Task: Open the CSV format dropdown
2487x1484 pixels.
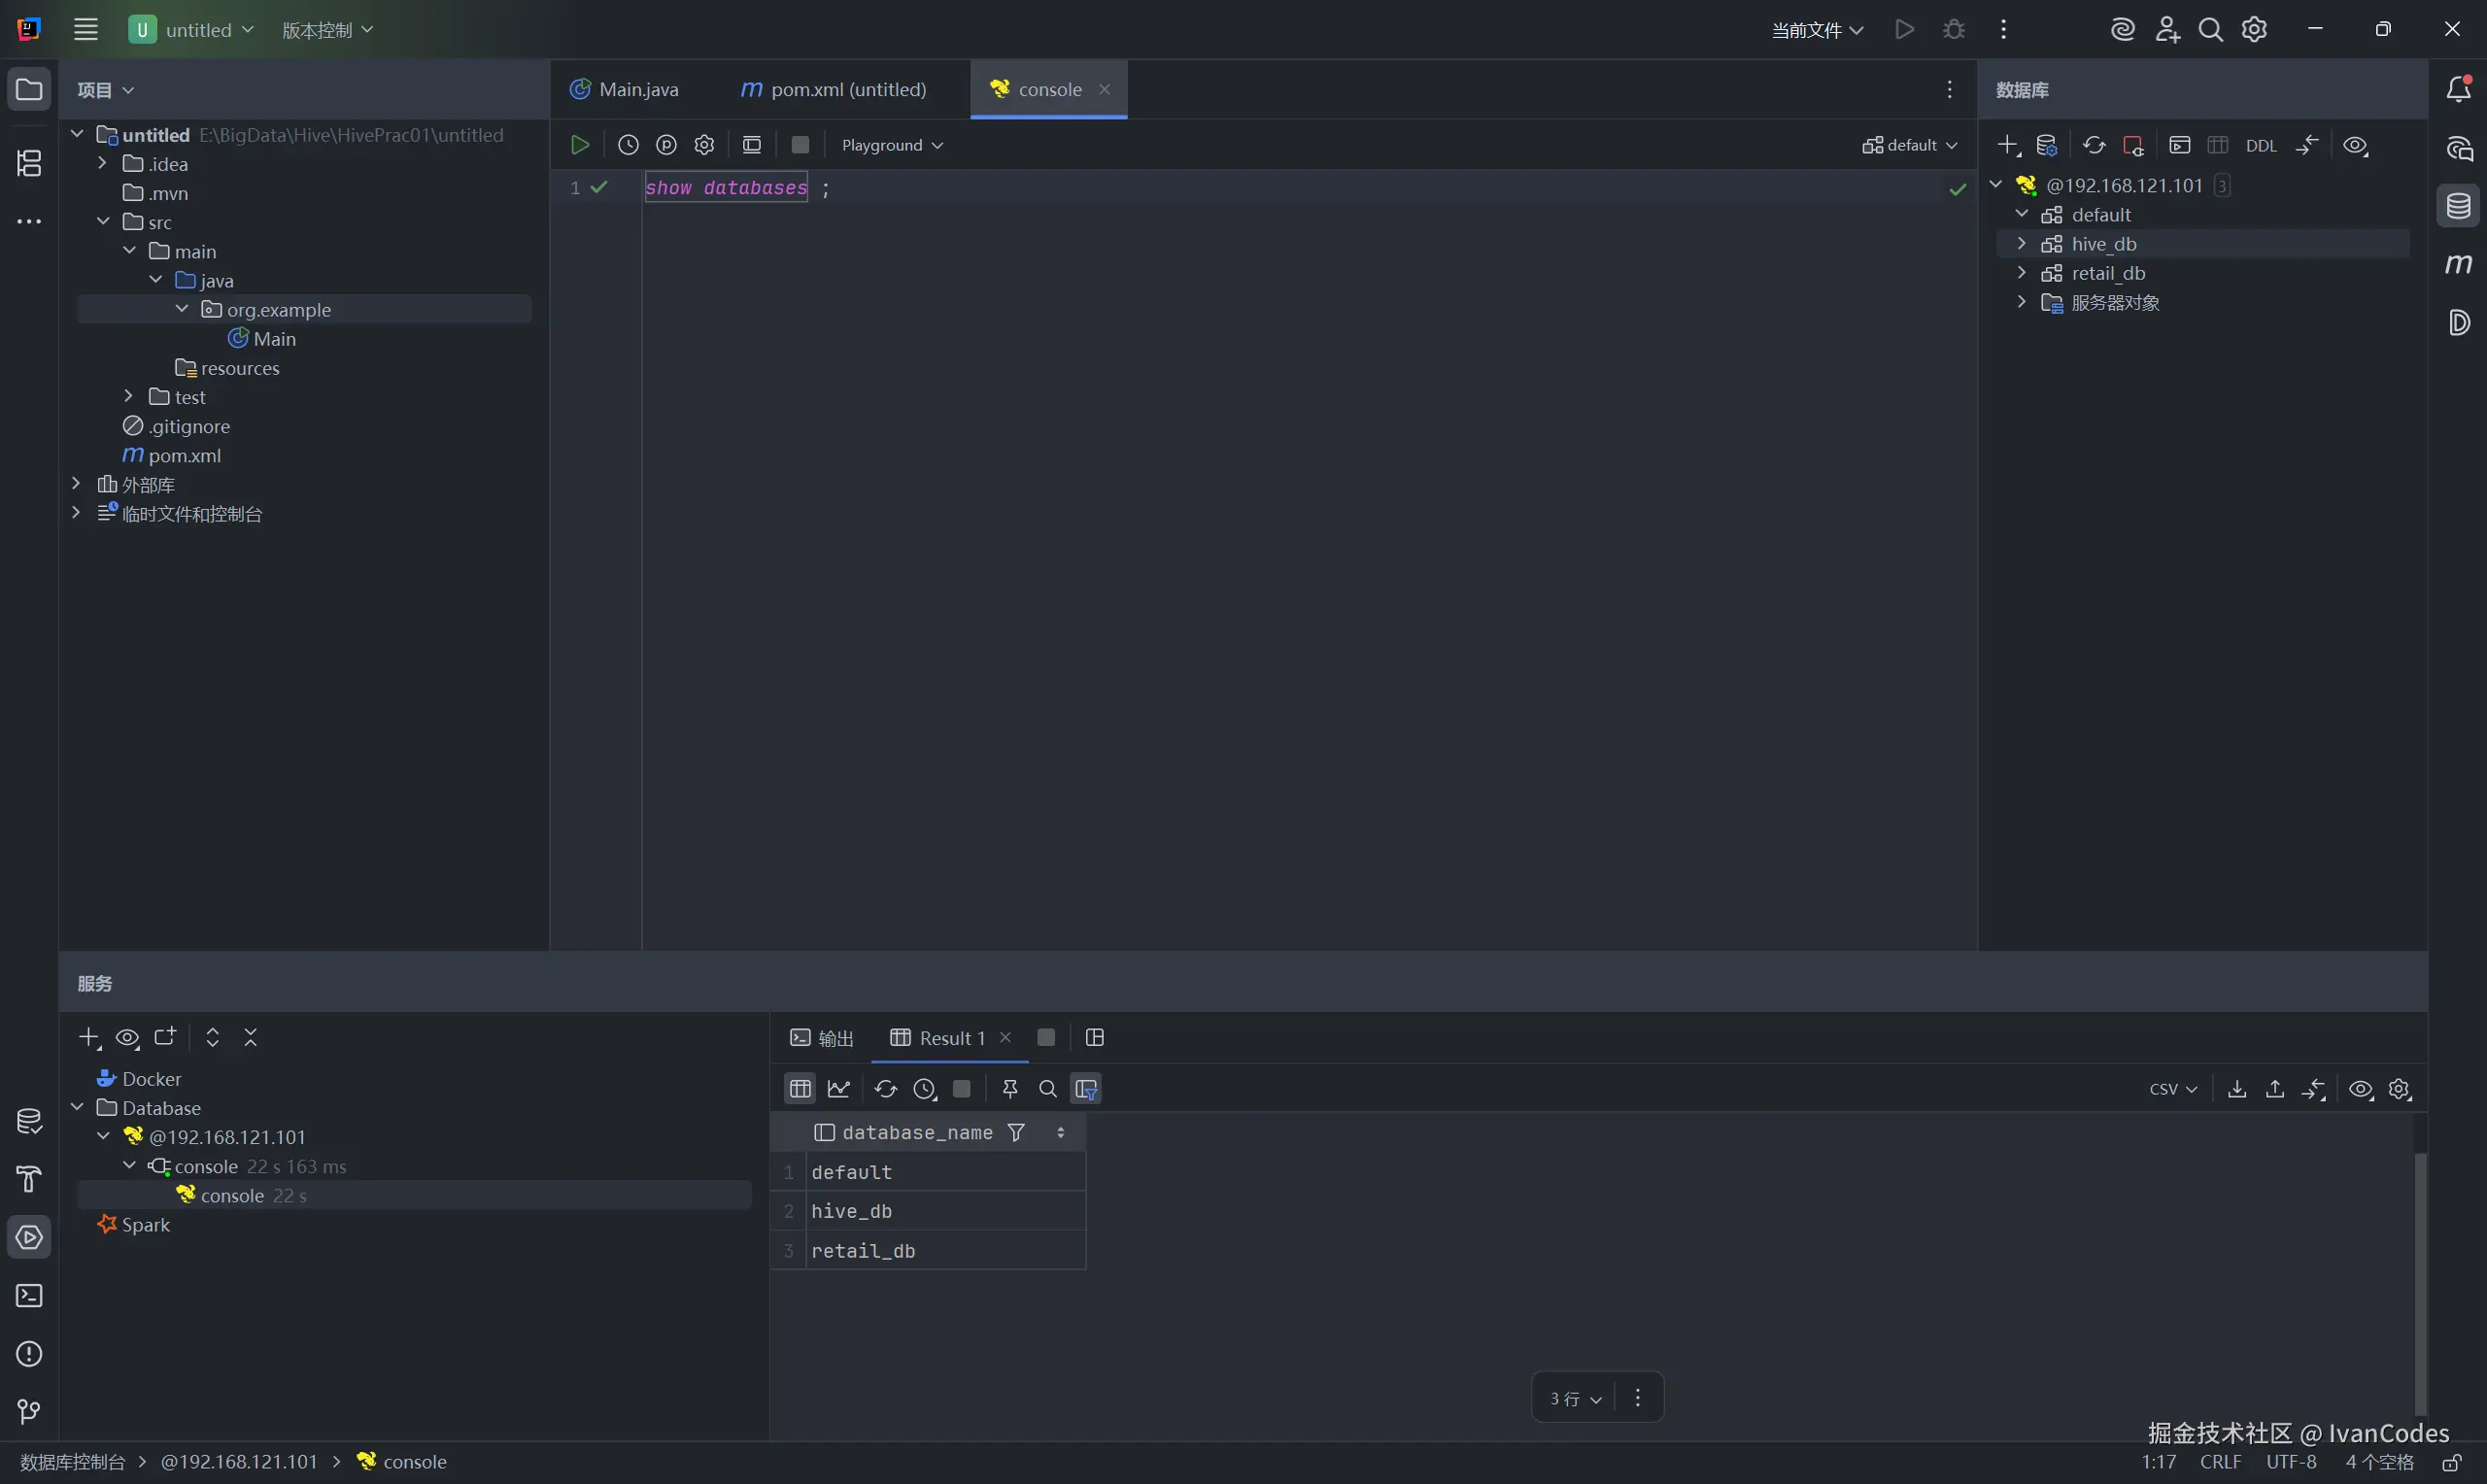Action: click(x=2173, y=1089)
